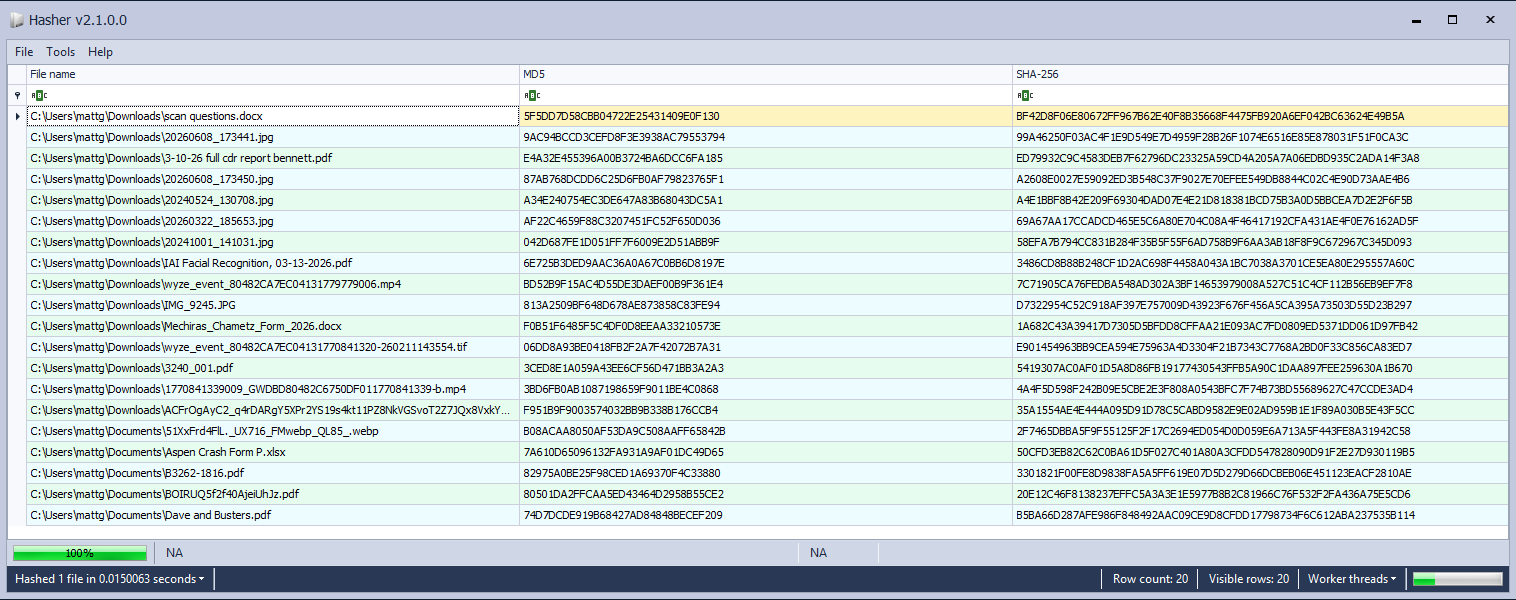Click the MD5 hash of 3240_001.pdf
The width and height of the screenshot is (1516, 600).
click(766, 369)
